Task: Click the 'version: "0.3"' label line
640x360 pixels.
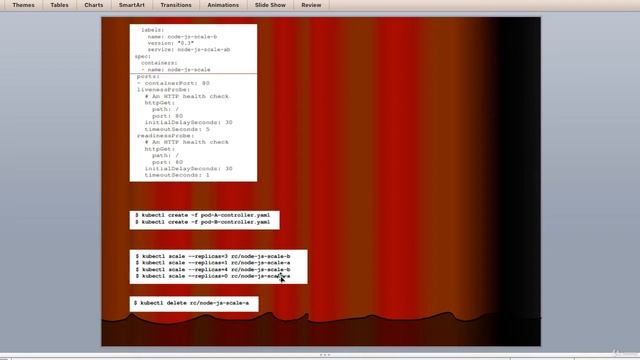Action: point(171,43)
